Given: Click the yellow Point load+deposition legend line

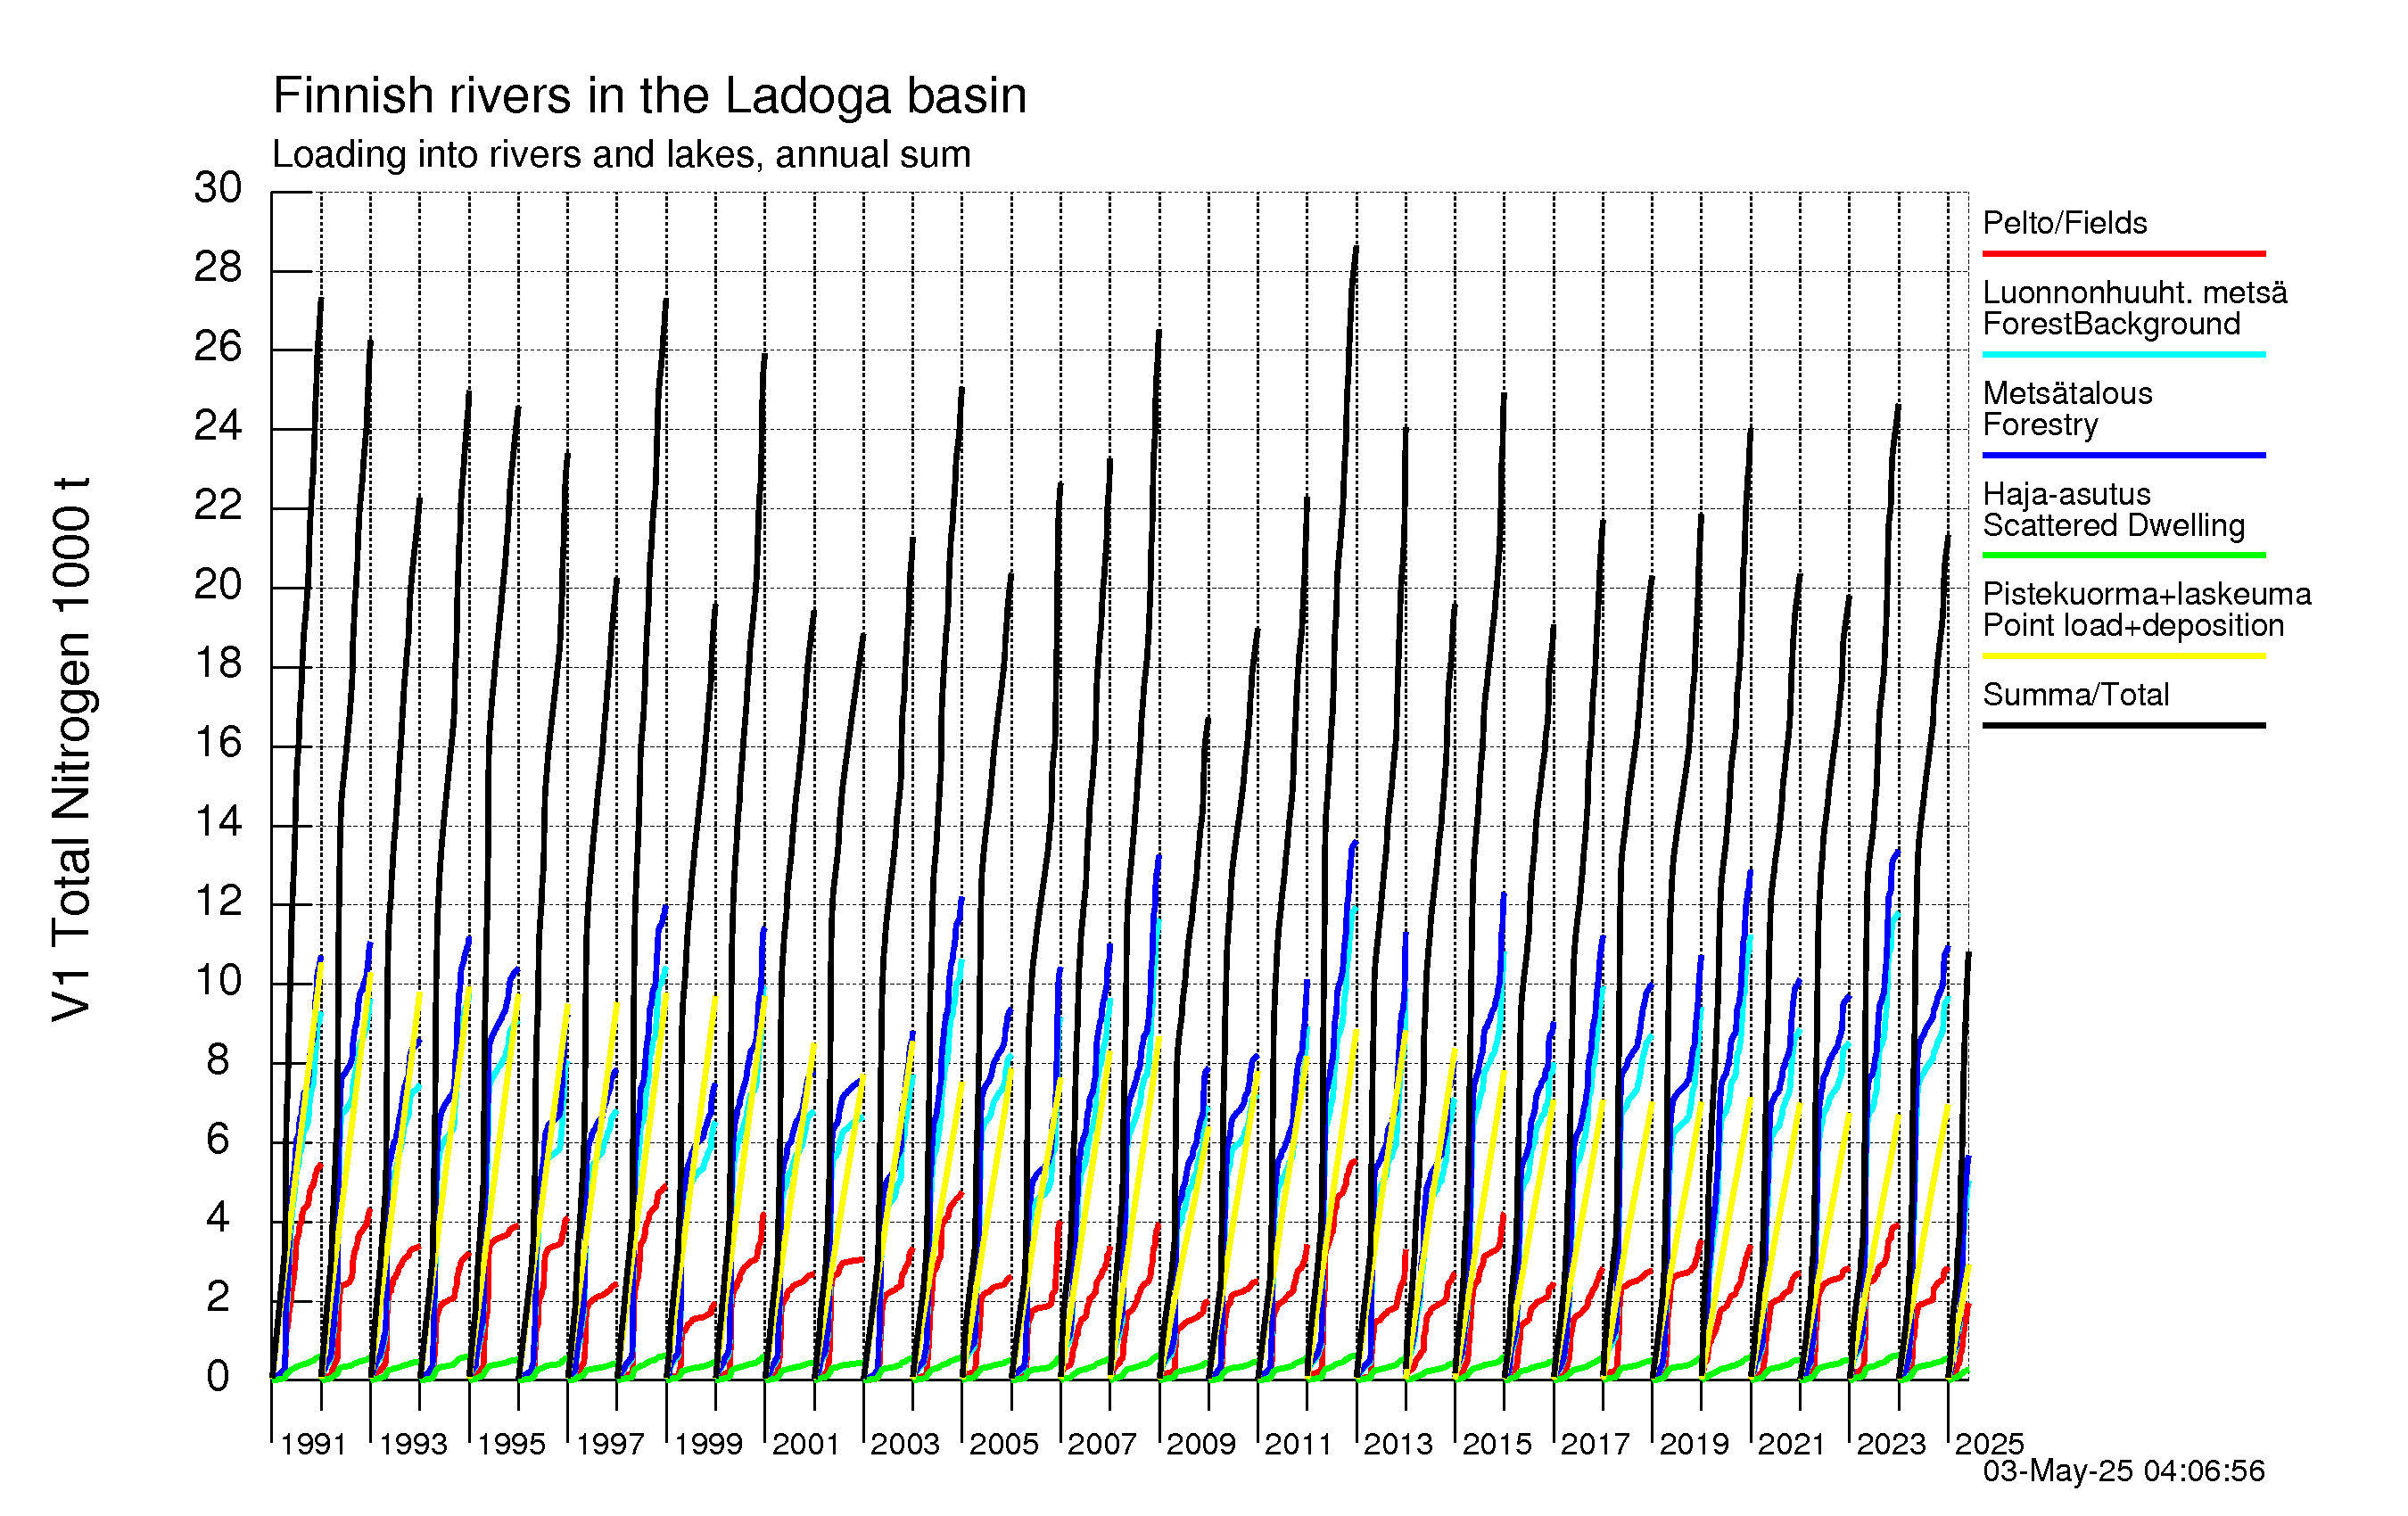Looking at the screenshot, I should point(2124,656).
